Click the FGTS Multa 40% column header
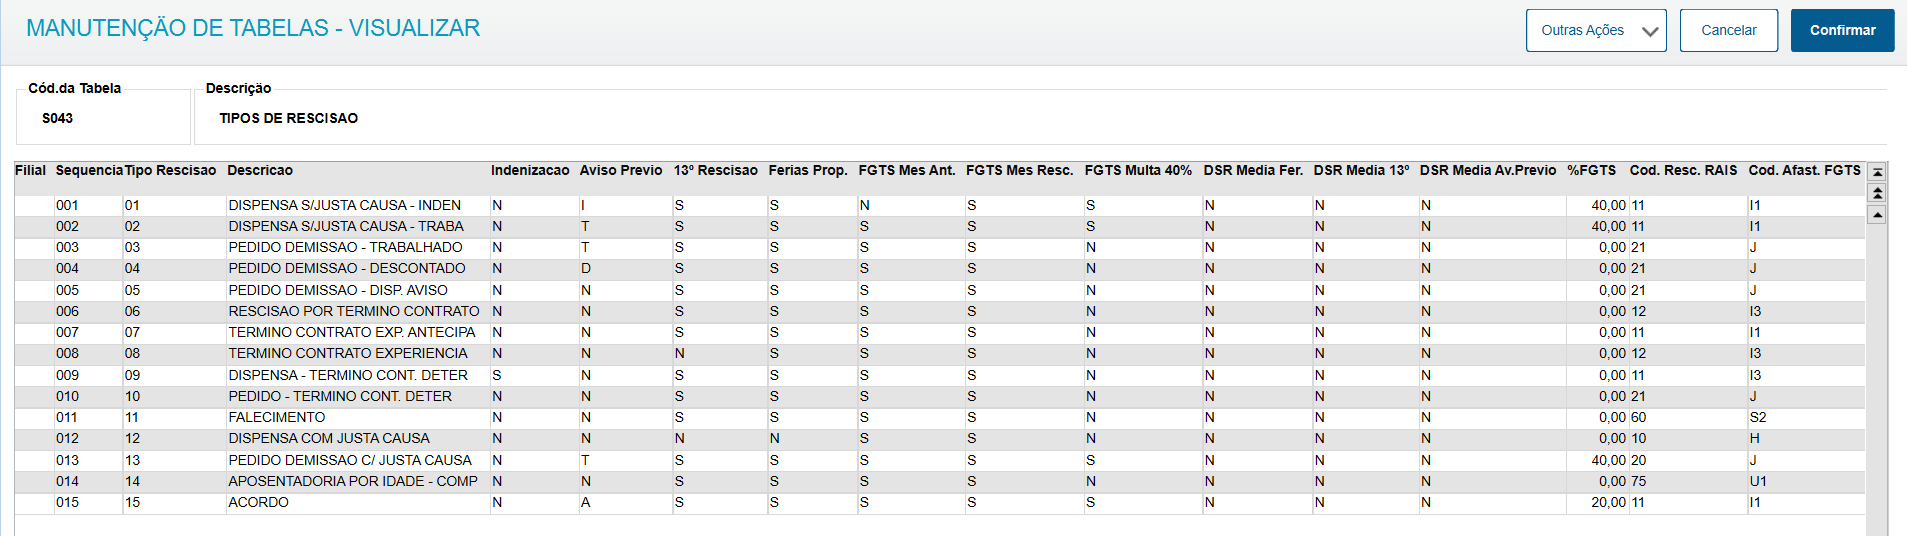The width and height of the screenshot is (1908, 536). (1138, 171)
